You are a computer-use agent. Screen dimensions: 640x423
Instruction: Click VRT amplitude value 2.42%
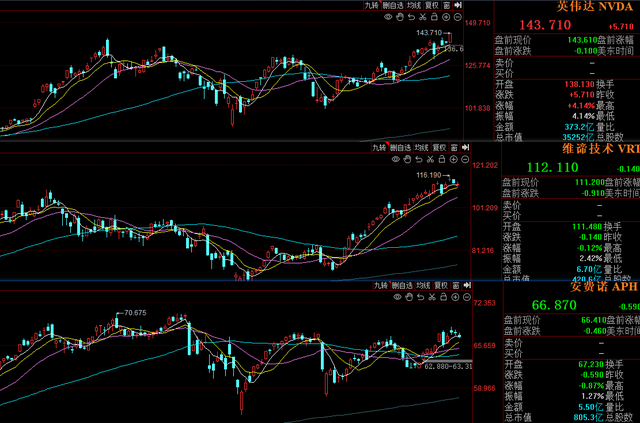591,258
